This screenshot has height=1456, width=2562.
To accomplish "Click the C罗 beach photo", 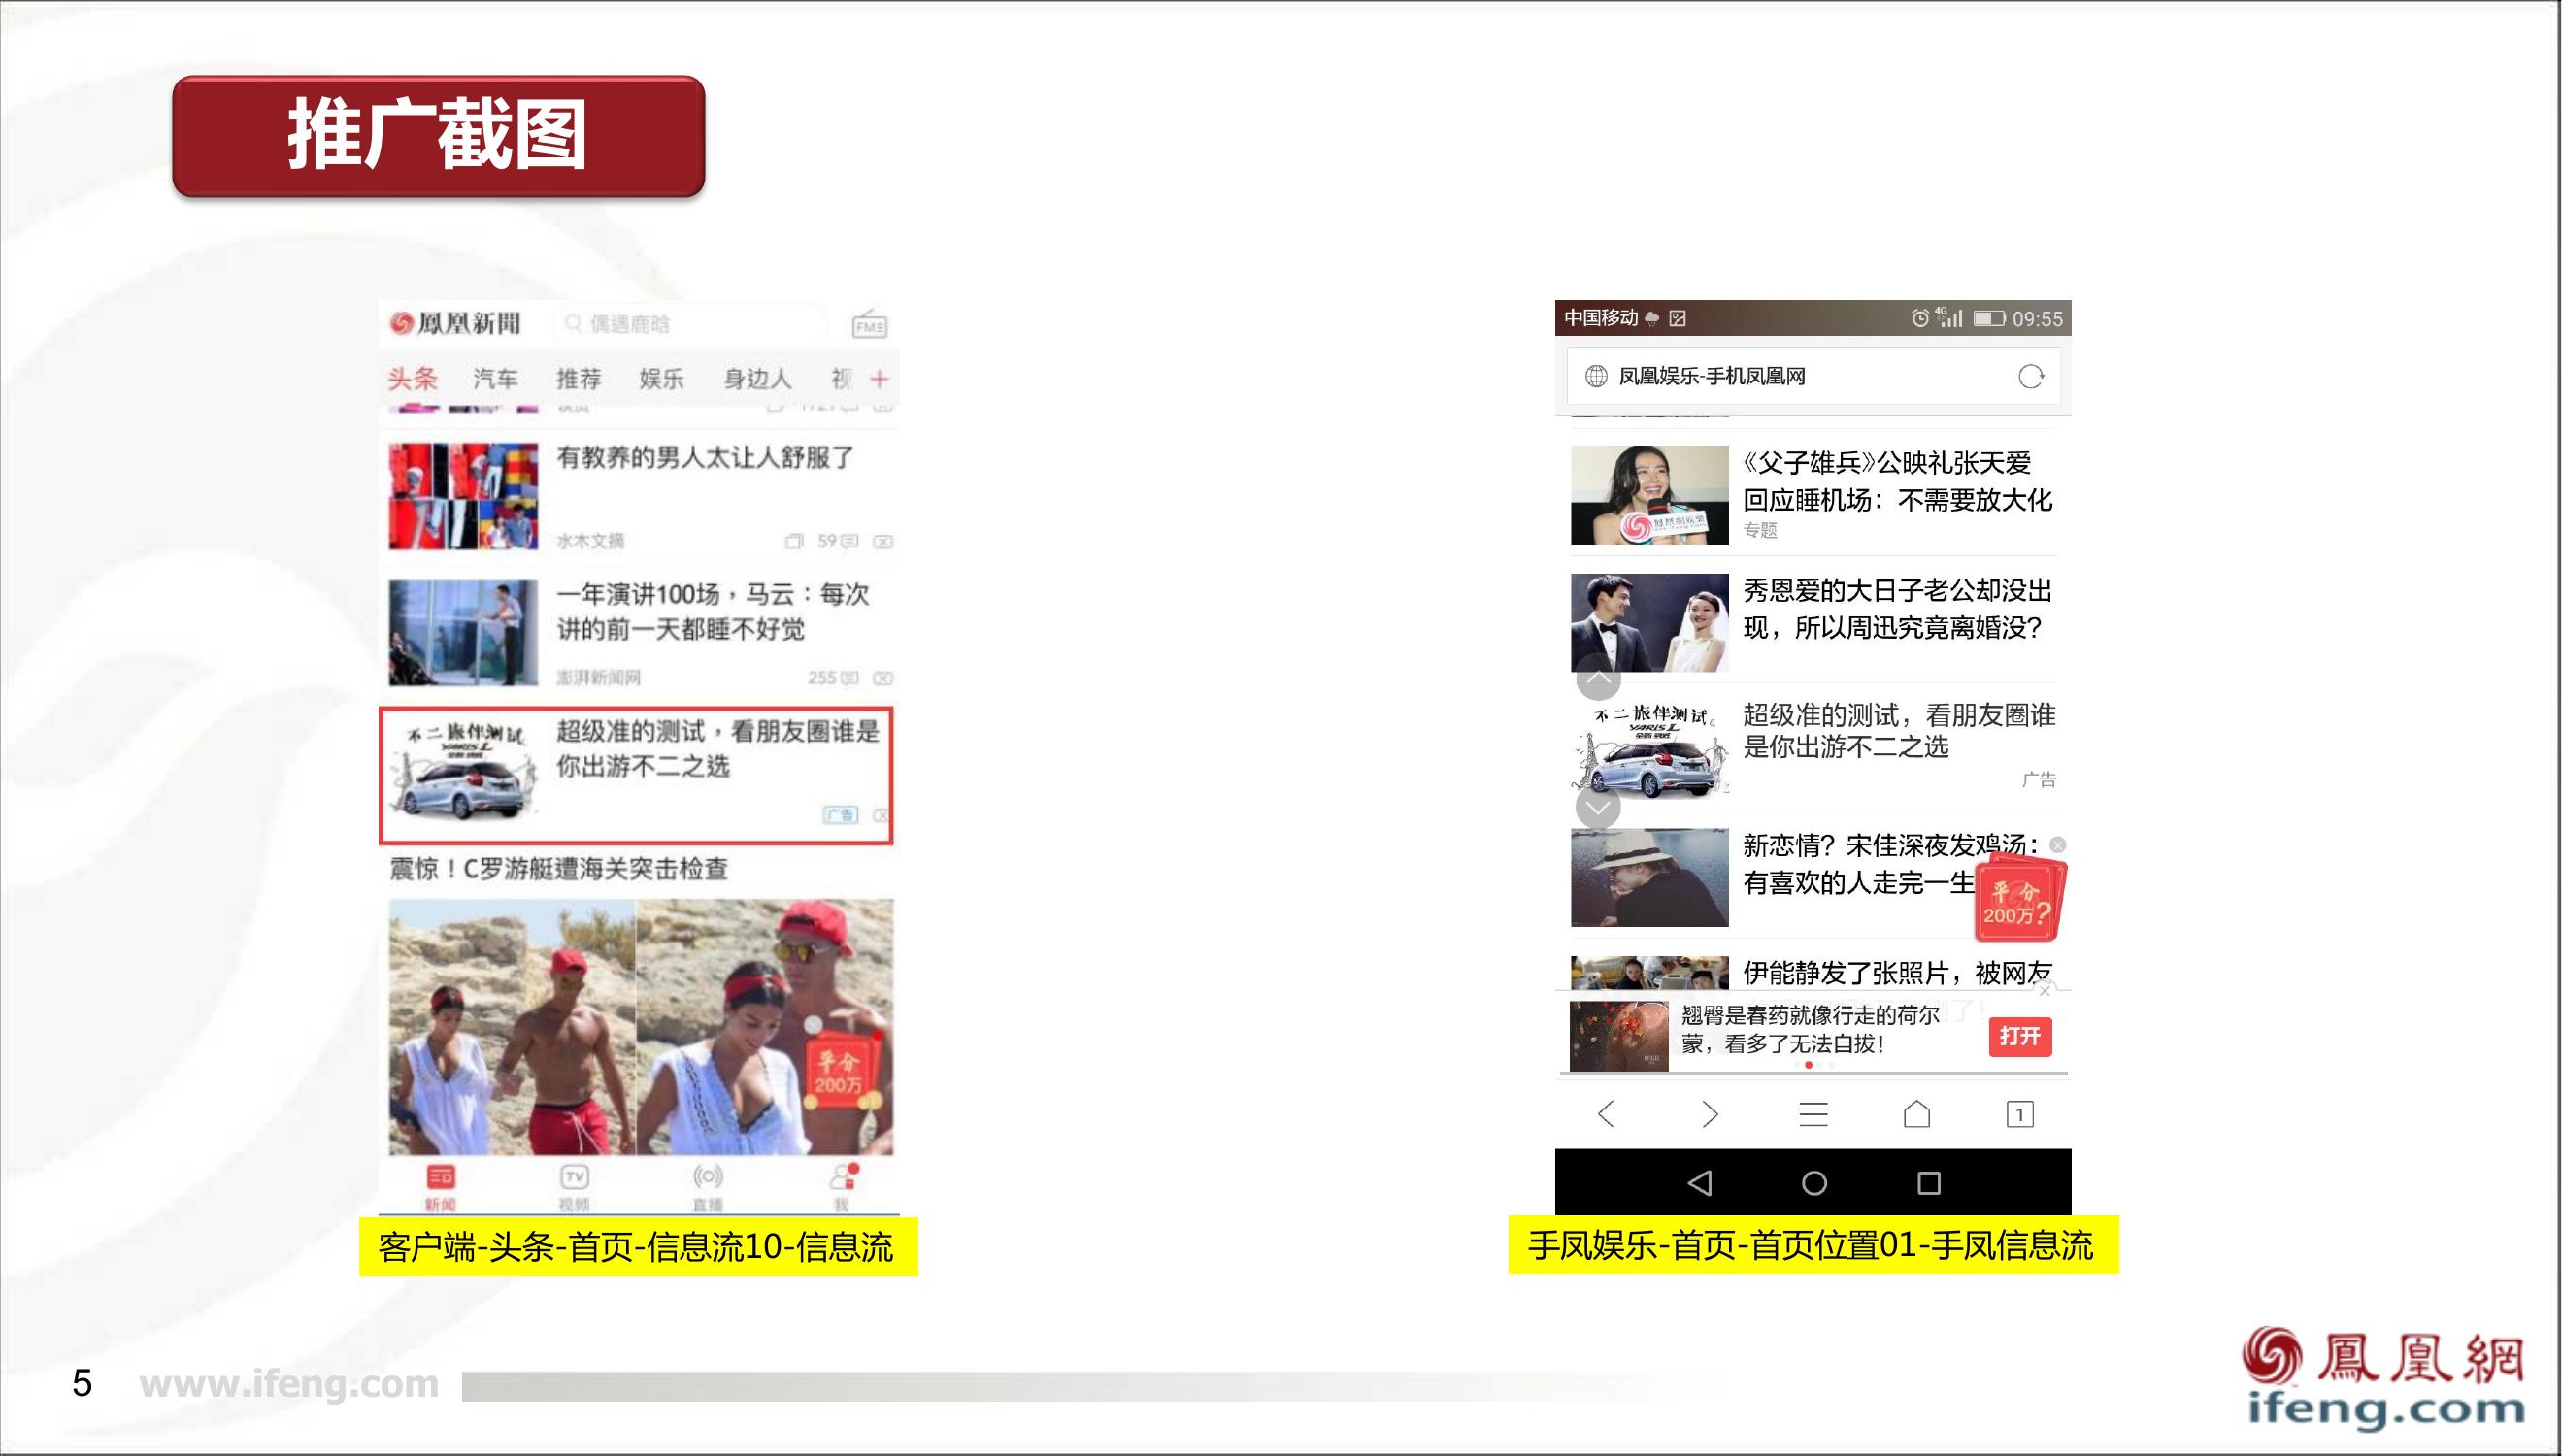I will pos(641,1027).
